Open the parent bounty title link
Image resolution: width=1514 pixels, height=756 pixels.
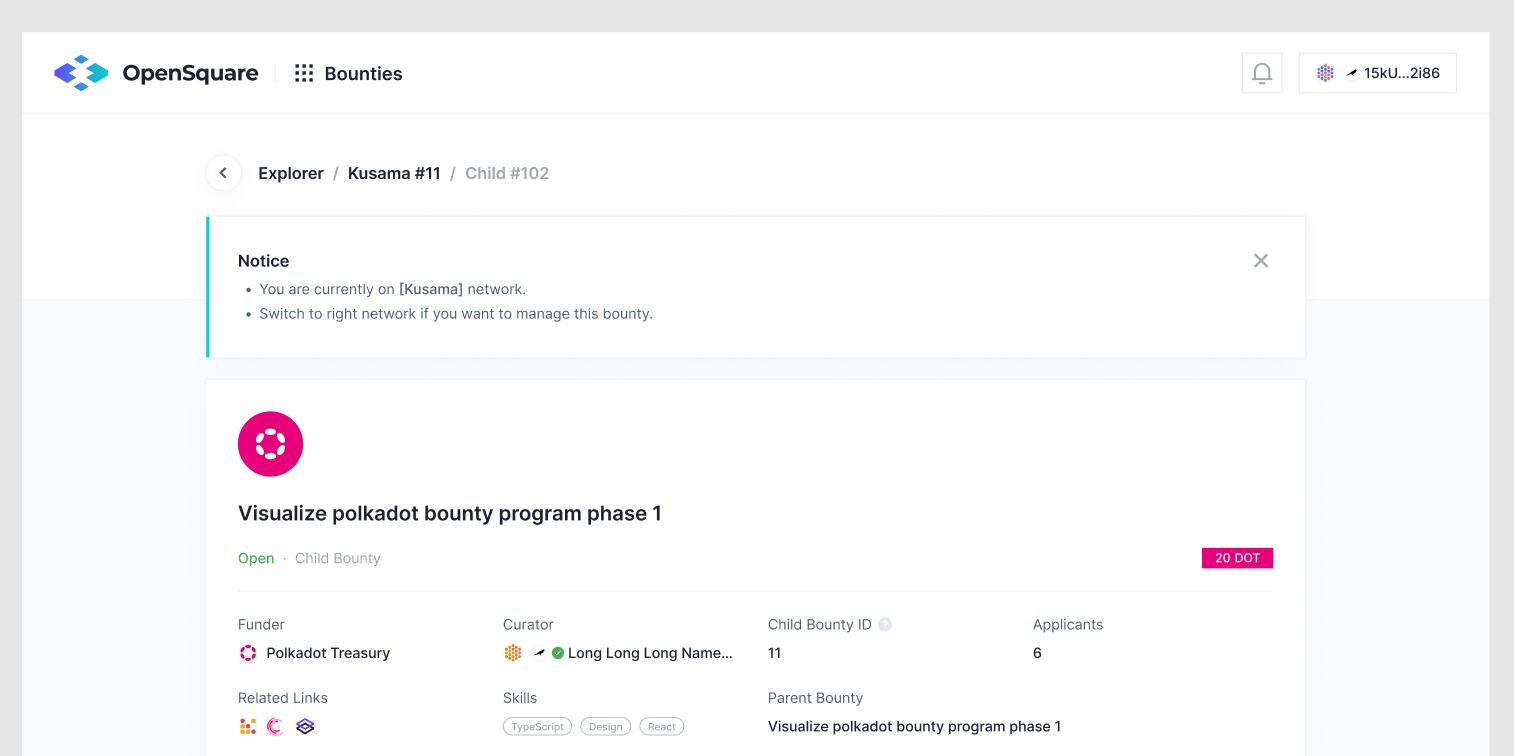tap(914, 727)
